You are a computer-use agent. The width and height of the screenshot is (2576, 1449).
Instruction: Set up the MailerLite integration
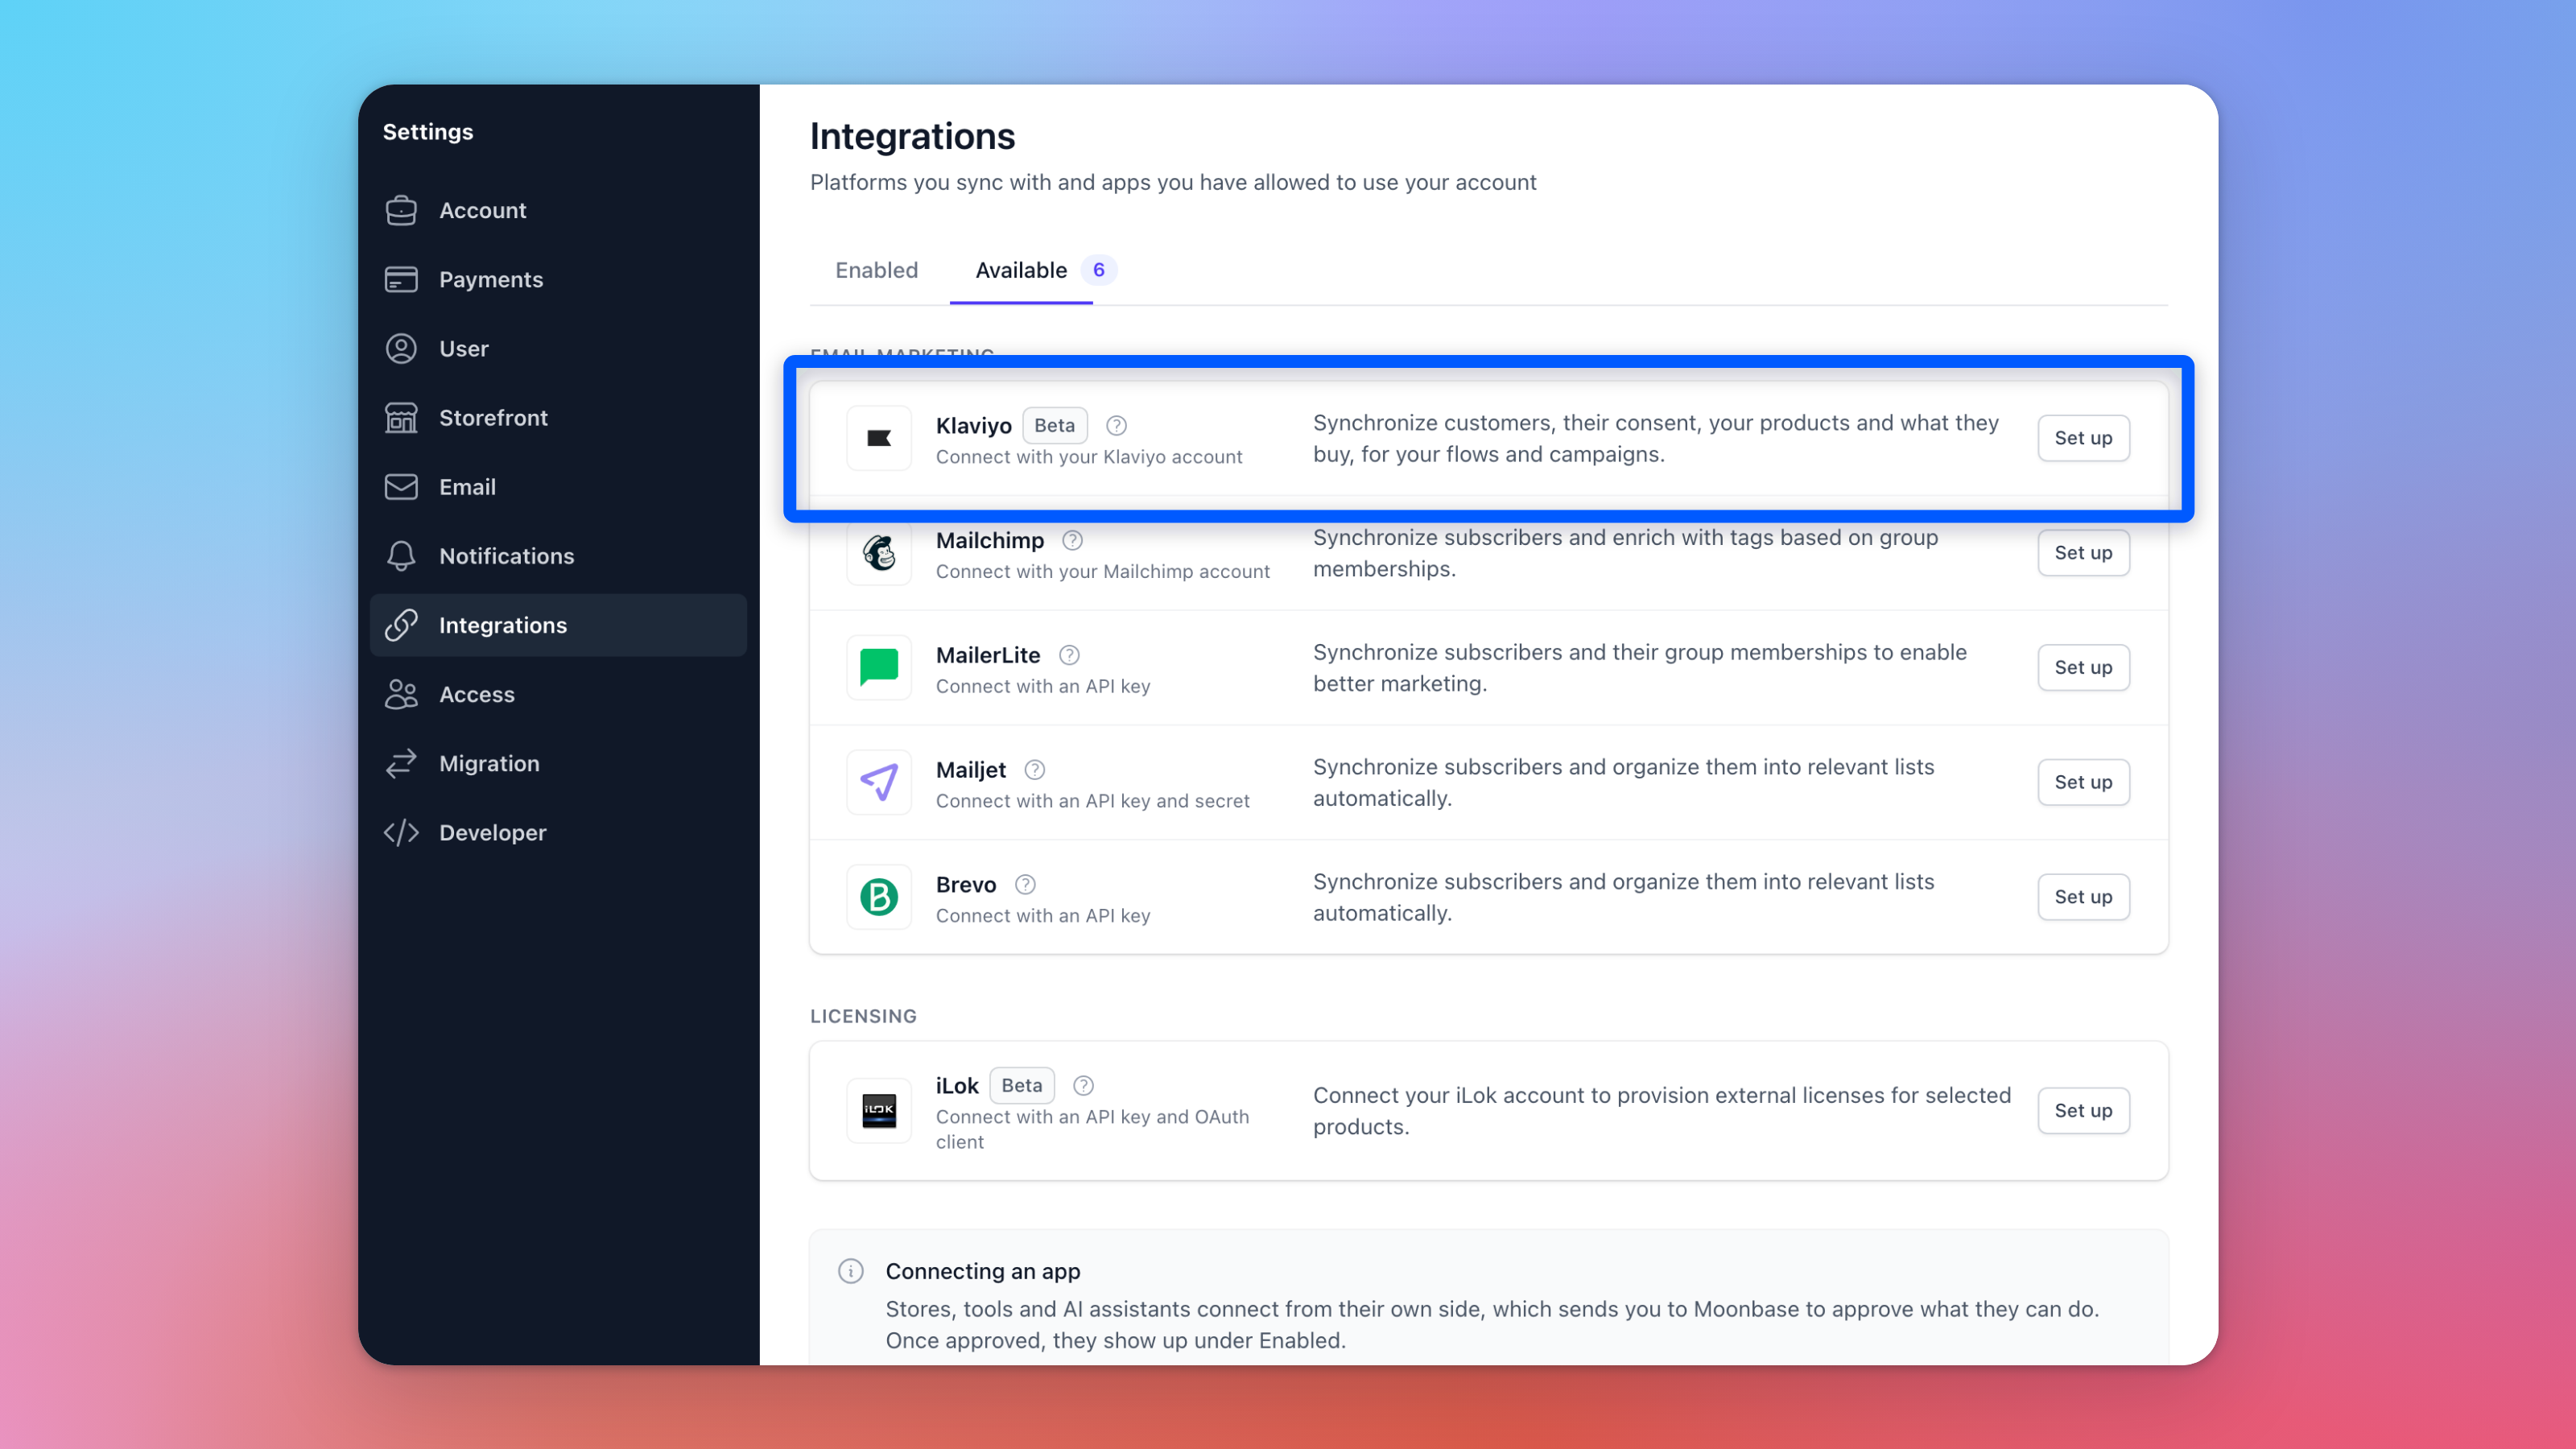click(2083, 668)
